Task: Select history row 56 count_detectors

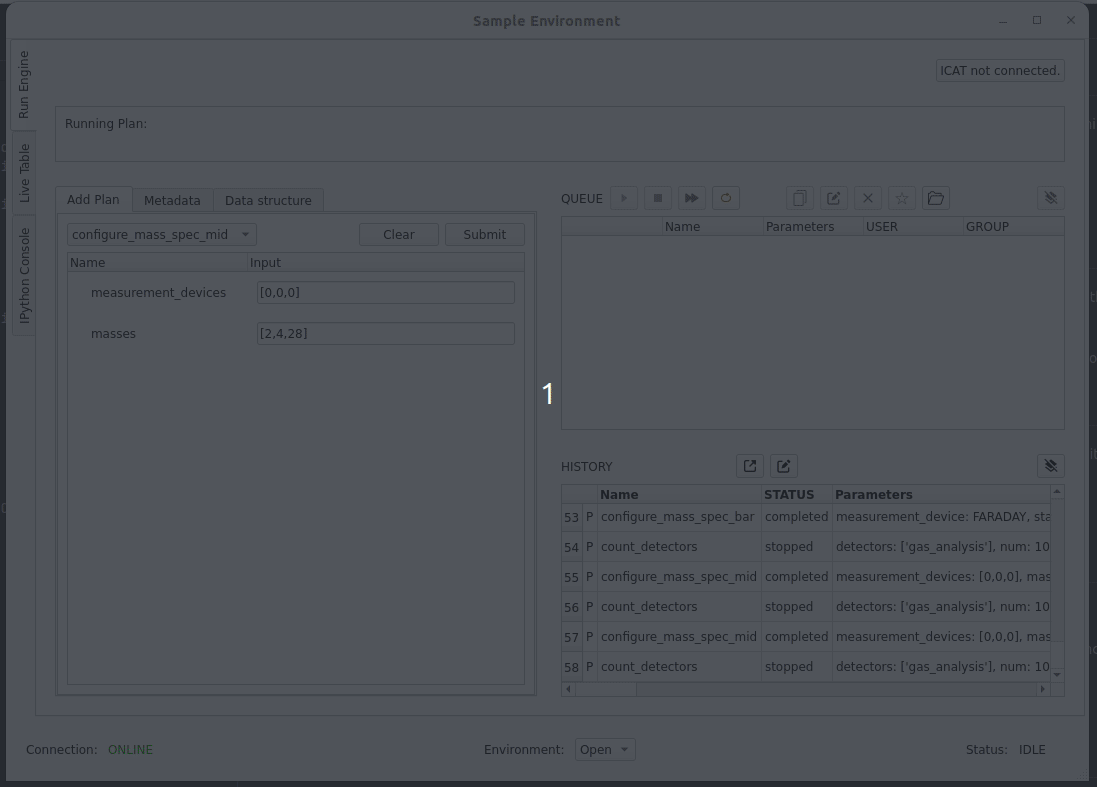Action: click(806, 607)
